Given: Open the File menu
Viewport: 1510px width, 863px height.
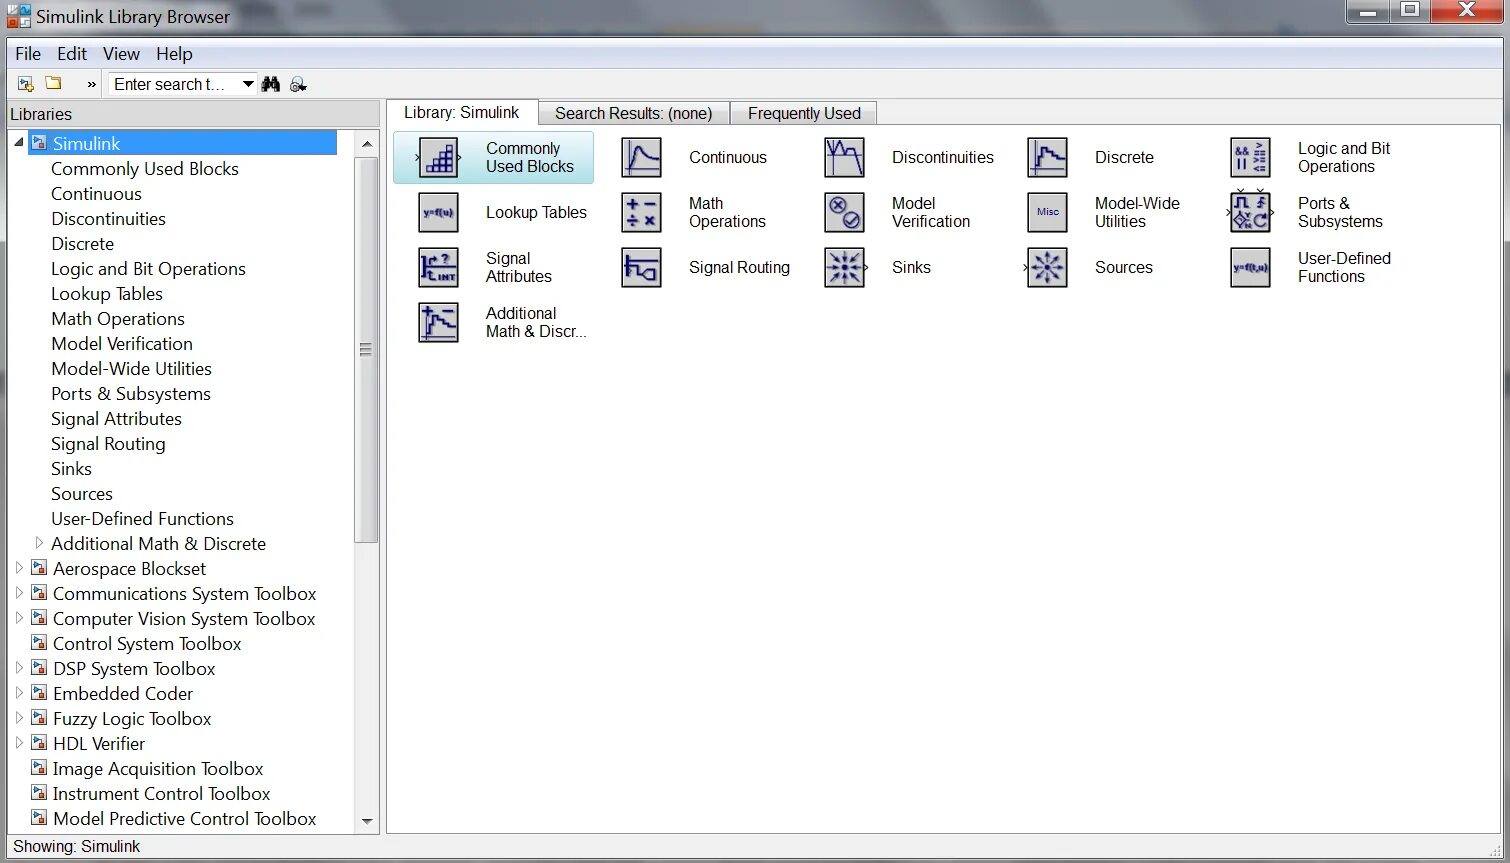Looking at the screenshot, I should coord(28,54).
